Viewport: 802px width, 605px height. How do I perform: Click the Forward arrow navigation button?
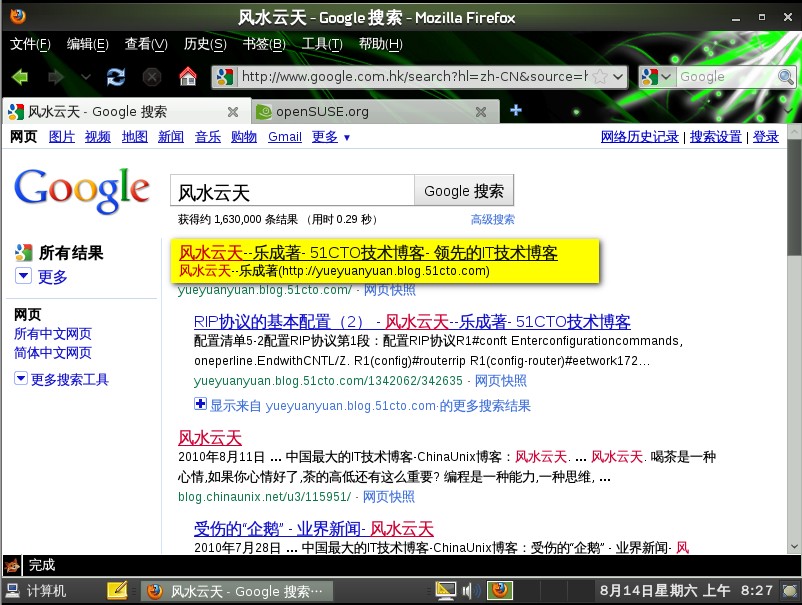click(x=55, y=77)
